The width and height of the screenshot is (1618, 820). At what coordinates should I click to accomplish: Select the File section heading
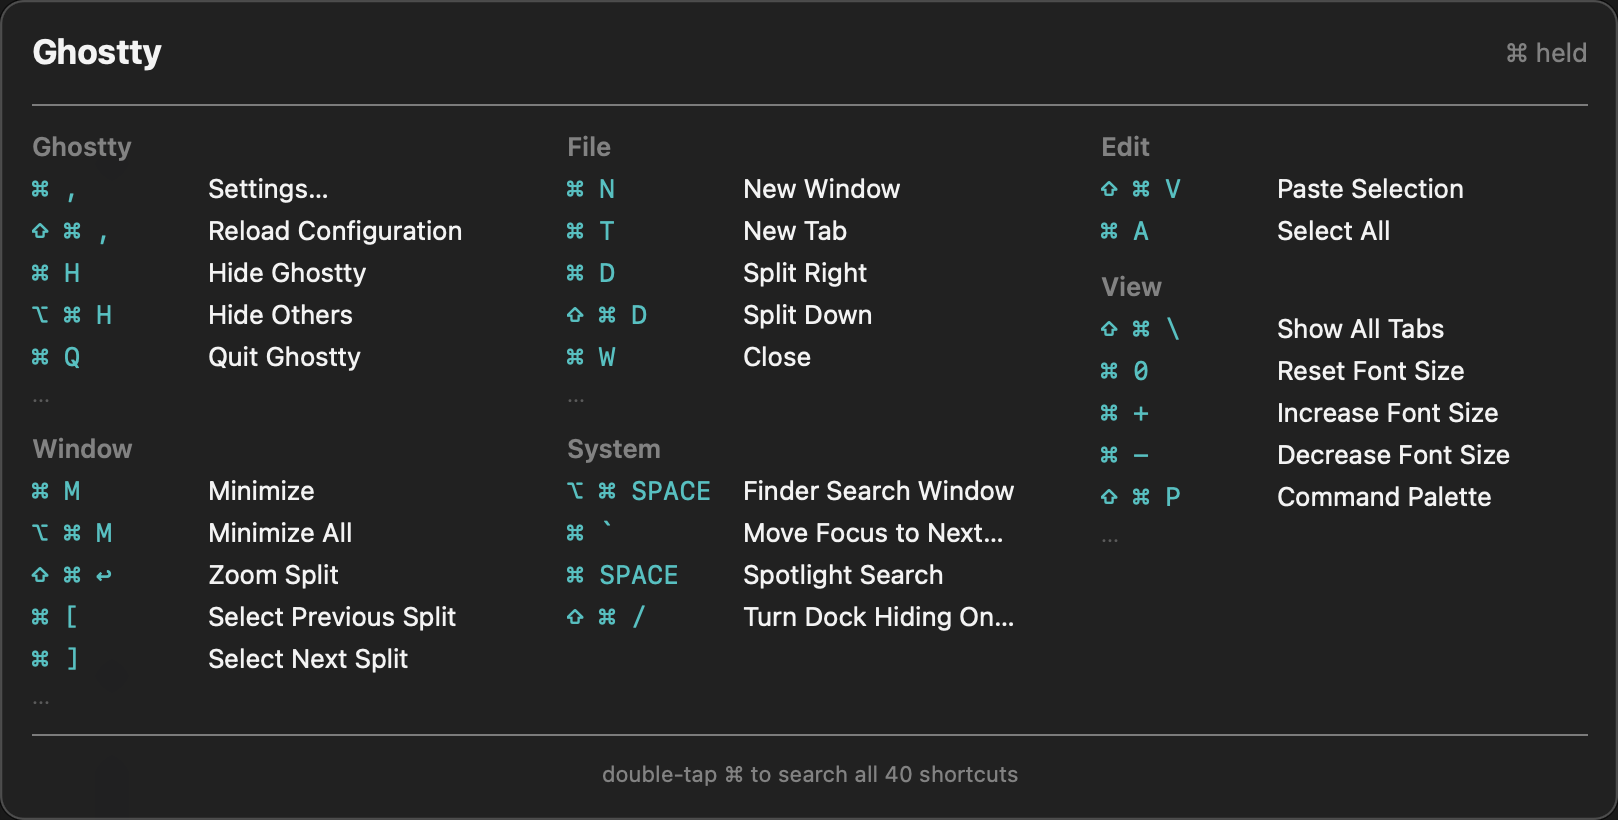tap(589, 147)
